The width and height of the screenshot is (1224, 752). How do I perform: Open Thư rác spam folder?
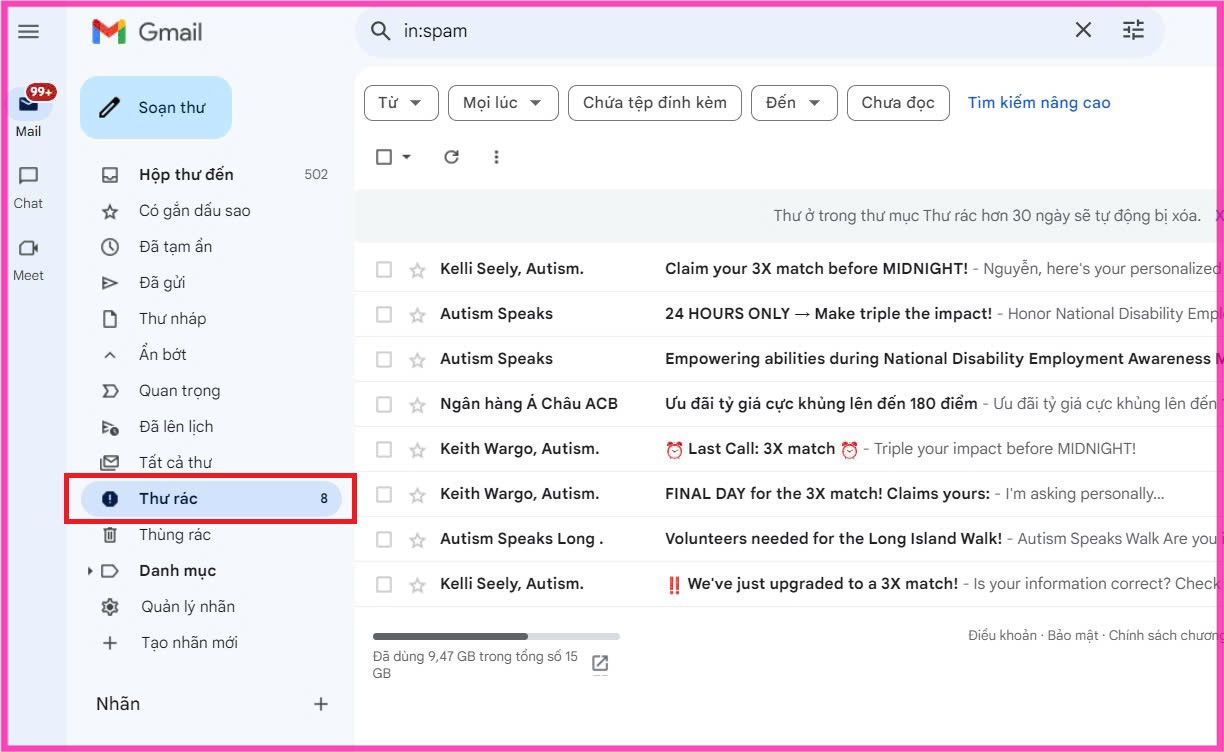point(211,499)
